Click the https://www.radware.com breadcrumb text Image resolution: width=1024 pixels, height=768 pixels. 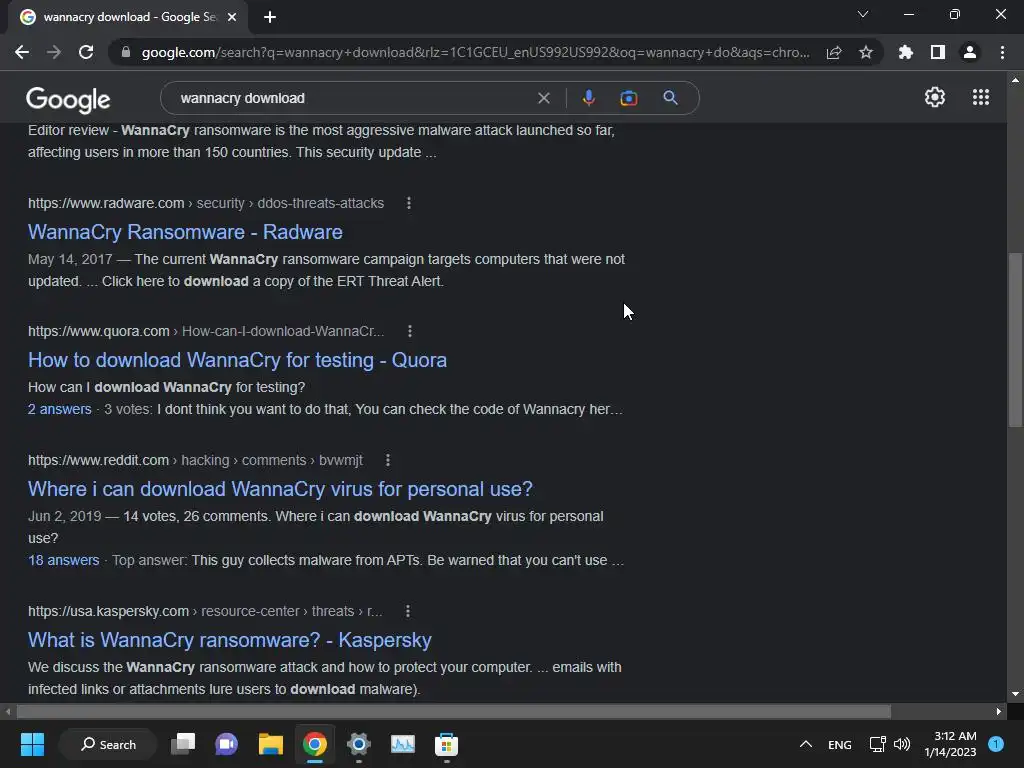tap(106, 203)
